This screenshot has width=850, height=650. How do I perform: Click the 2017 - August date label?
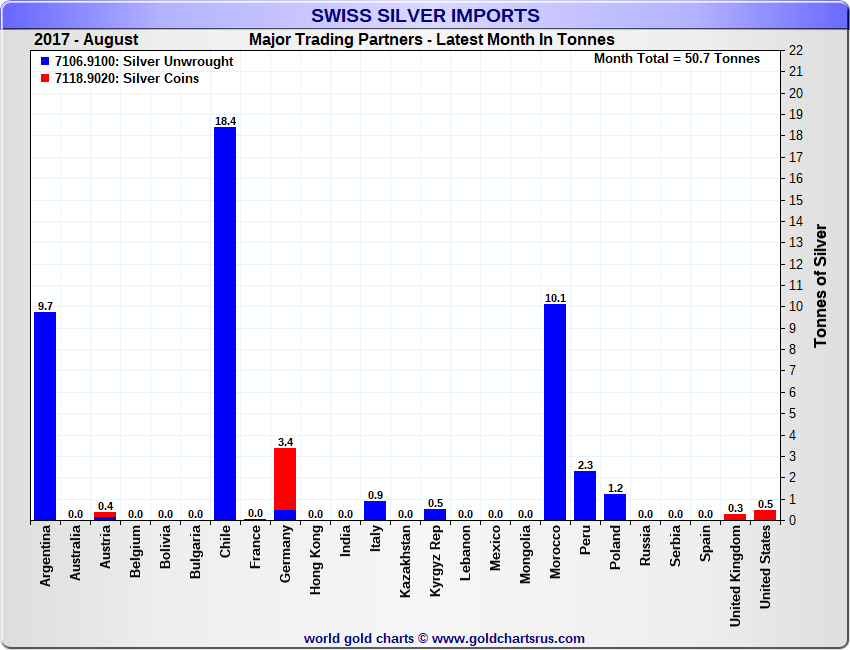86,40
